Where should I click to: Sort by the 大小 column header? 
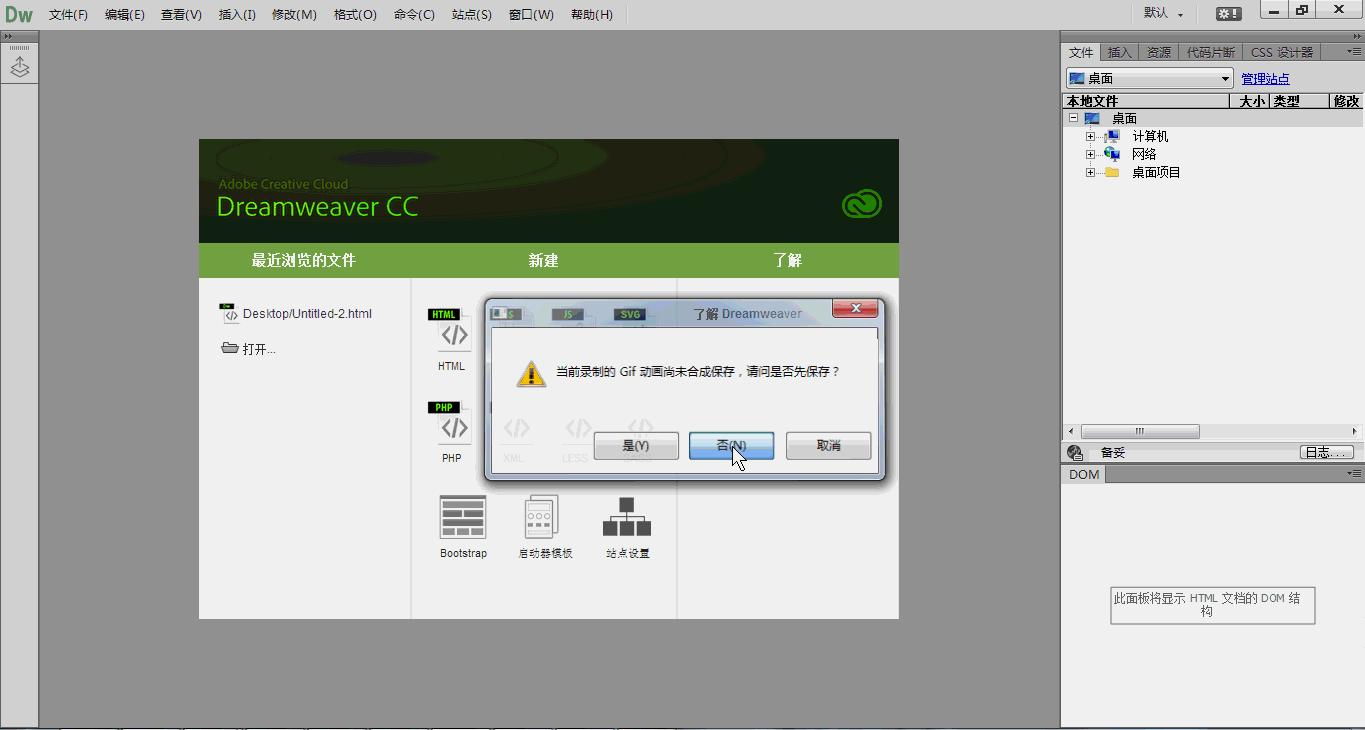(x=1250, y=101)
